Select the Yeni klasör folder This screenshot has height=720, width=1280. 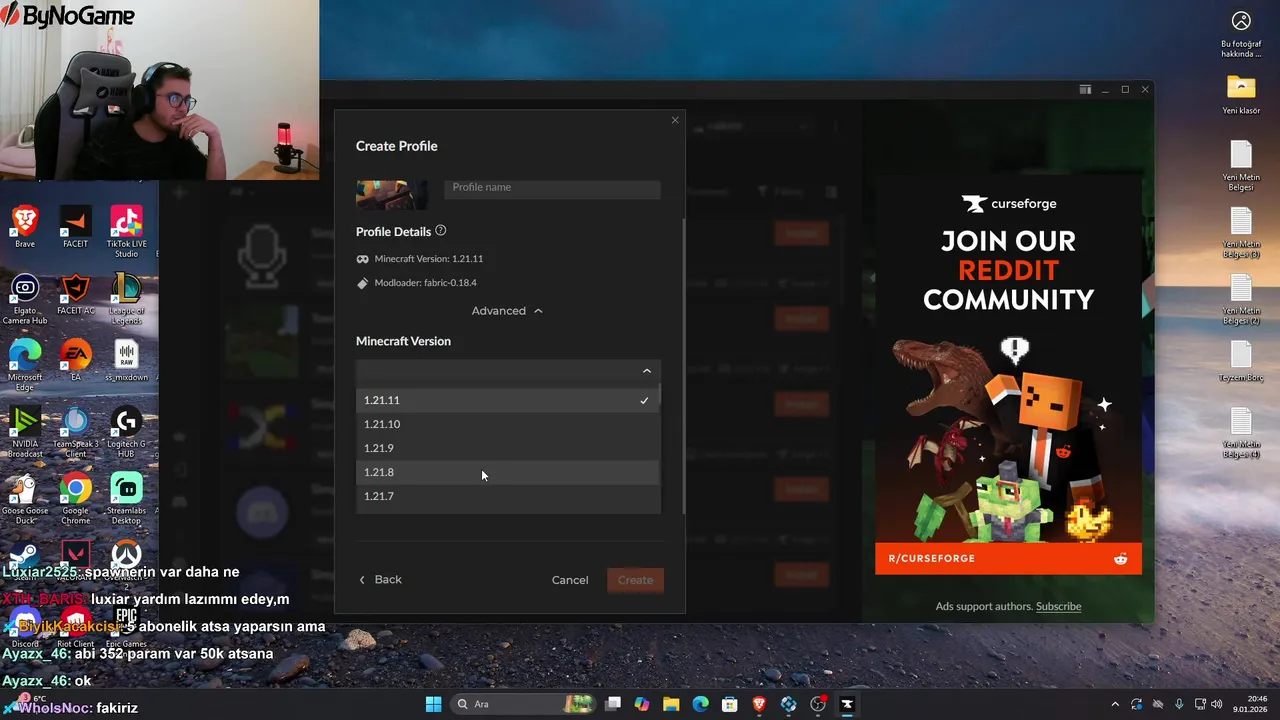tap(1241, 94)
